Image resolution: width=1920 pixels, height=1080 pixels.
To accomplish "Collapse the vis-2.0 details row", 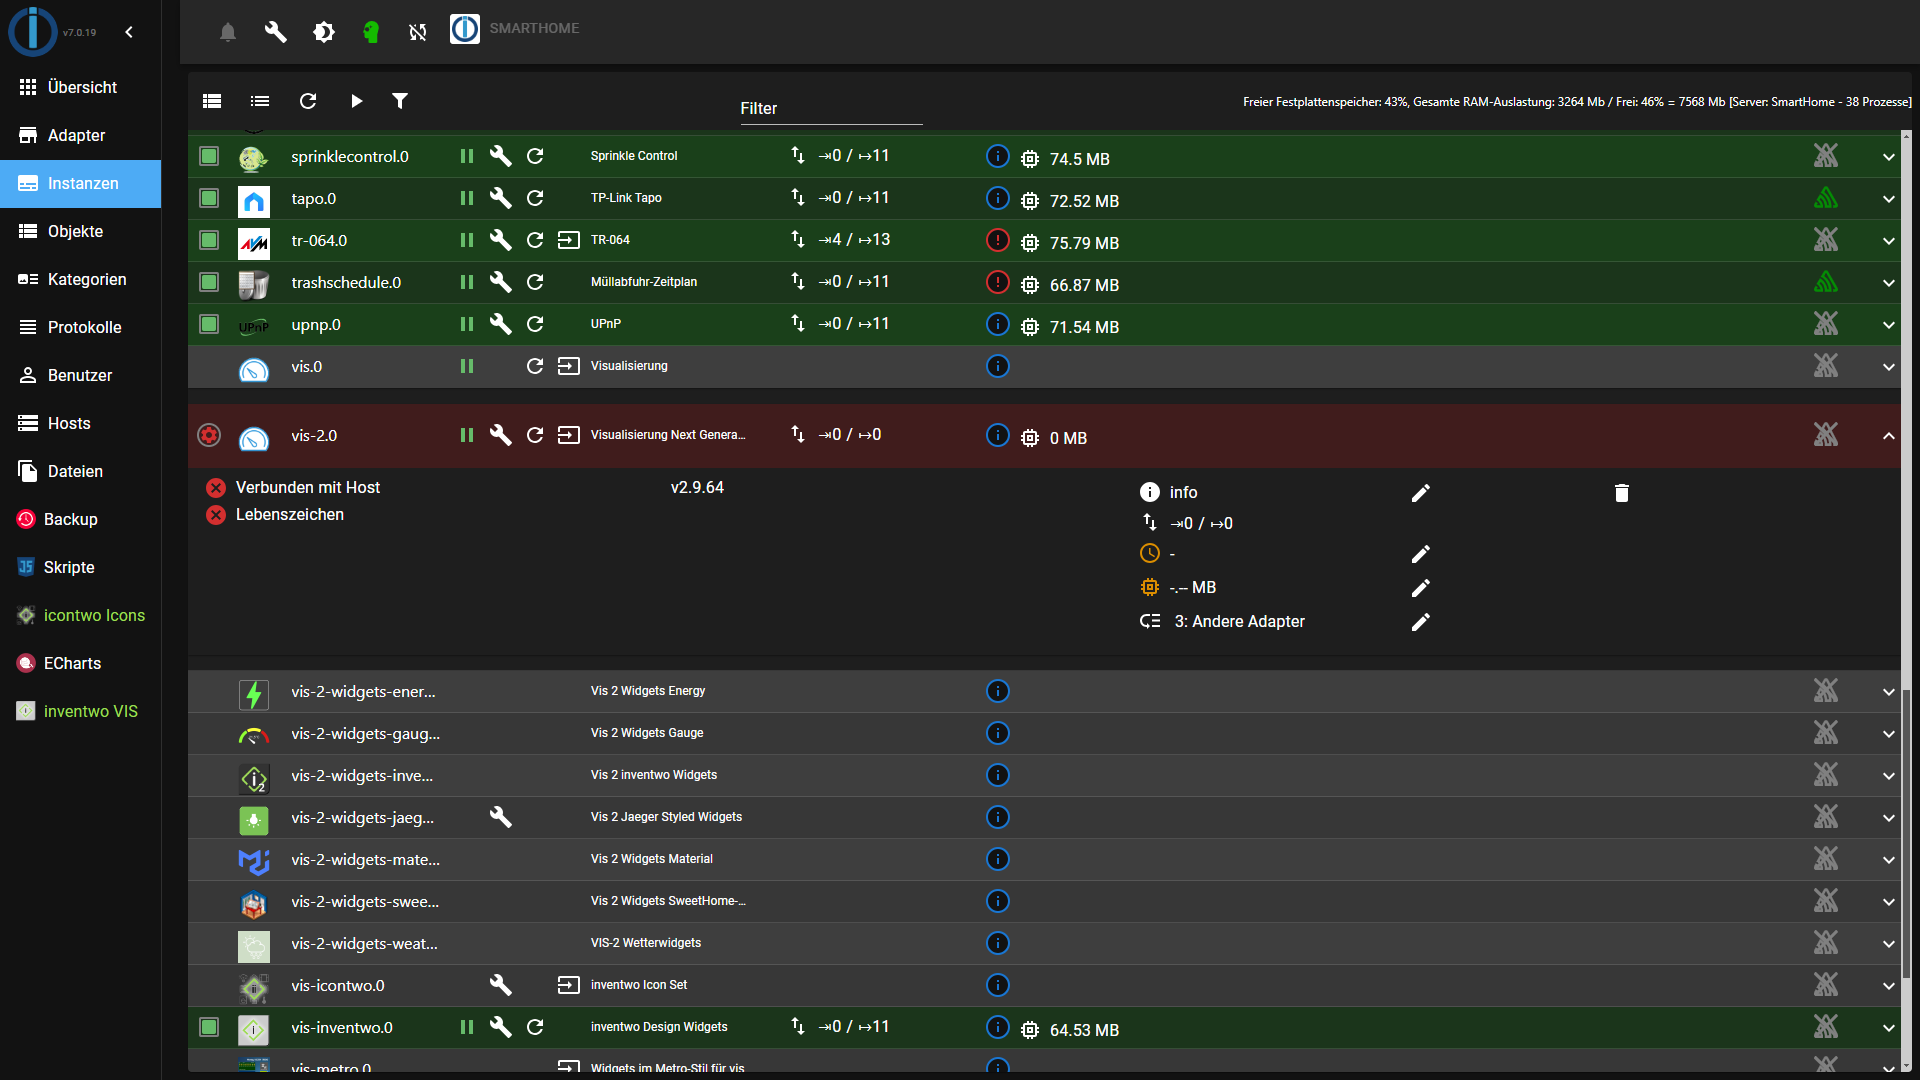I will (1888, 436).
